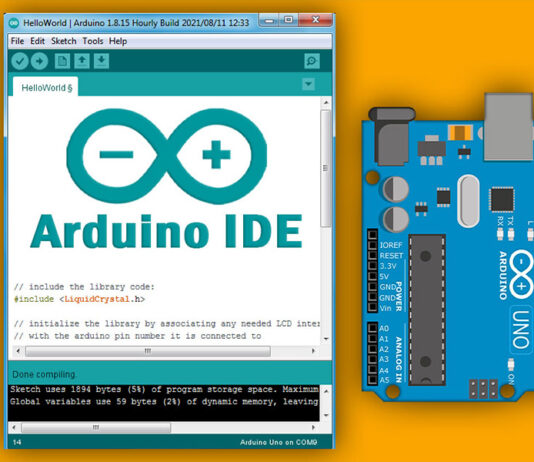Open a sketch with the up-arrow icon
The width and height of the screenshot is (534, 462).
click(82, 61)
